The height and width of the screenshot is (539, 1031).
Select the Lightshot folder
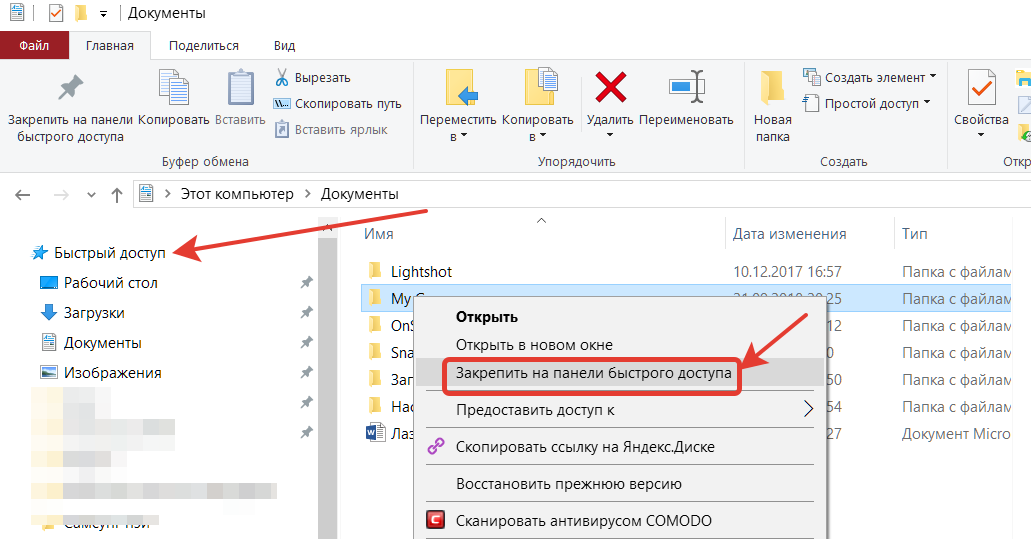(x=421, y=271)
